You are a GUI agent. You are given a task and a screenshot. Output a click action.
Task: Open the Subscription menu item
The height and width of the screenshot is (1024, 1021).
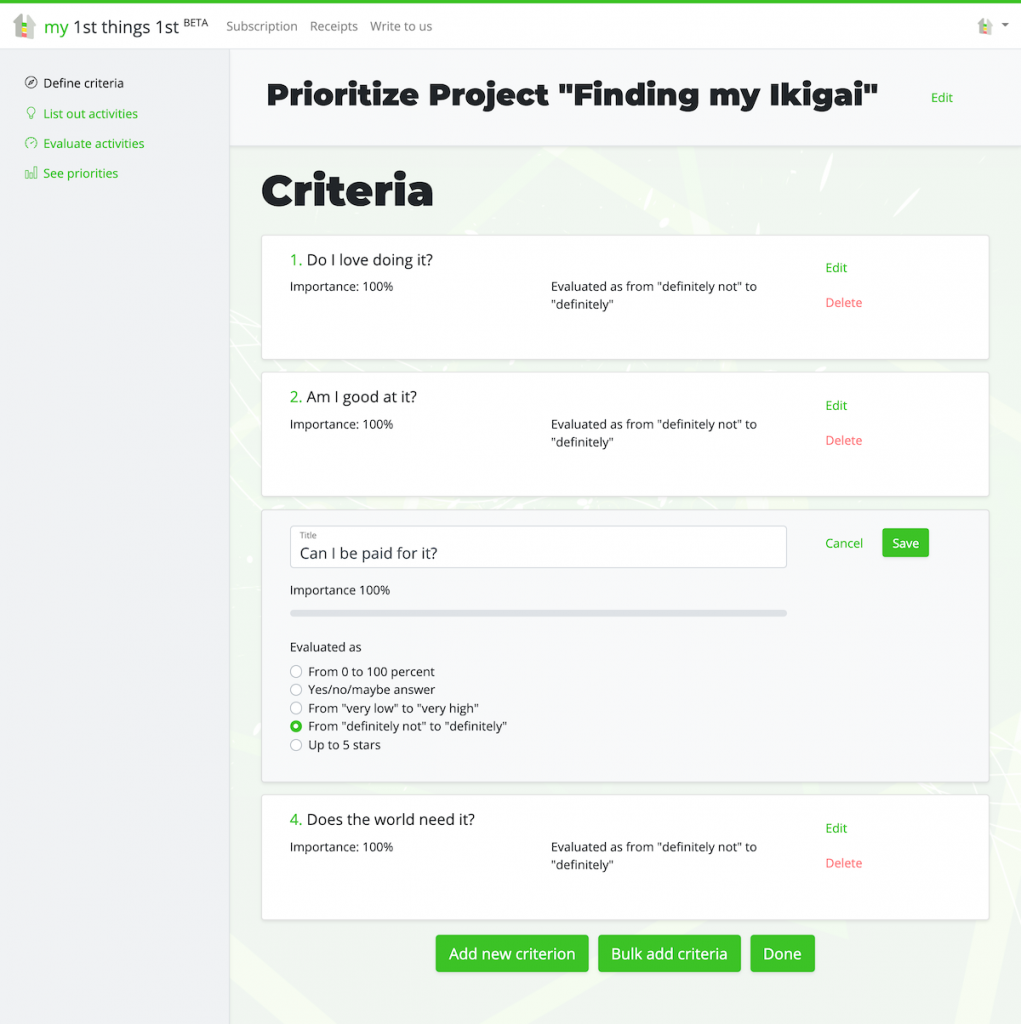coord(262,27)
